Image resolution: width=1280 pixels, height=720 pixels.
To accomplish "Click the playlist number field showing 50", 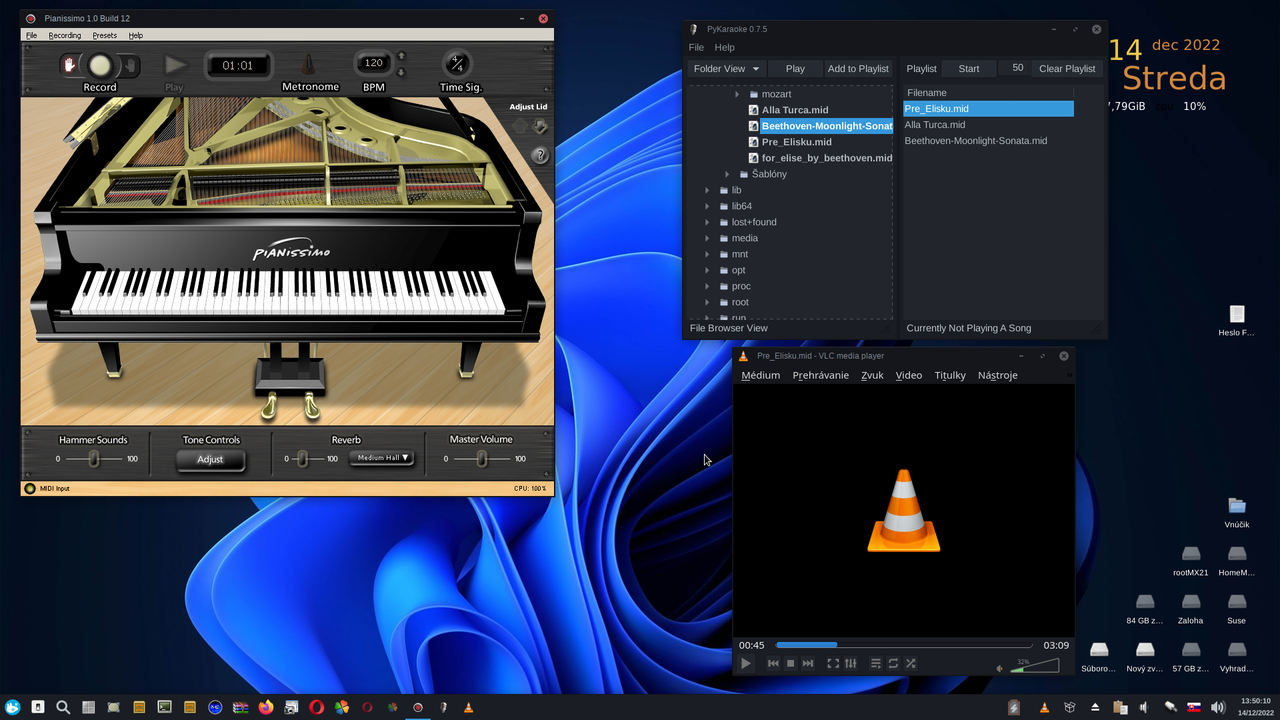I will click(1013, 68).
